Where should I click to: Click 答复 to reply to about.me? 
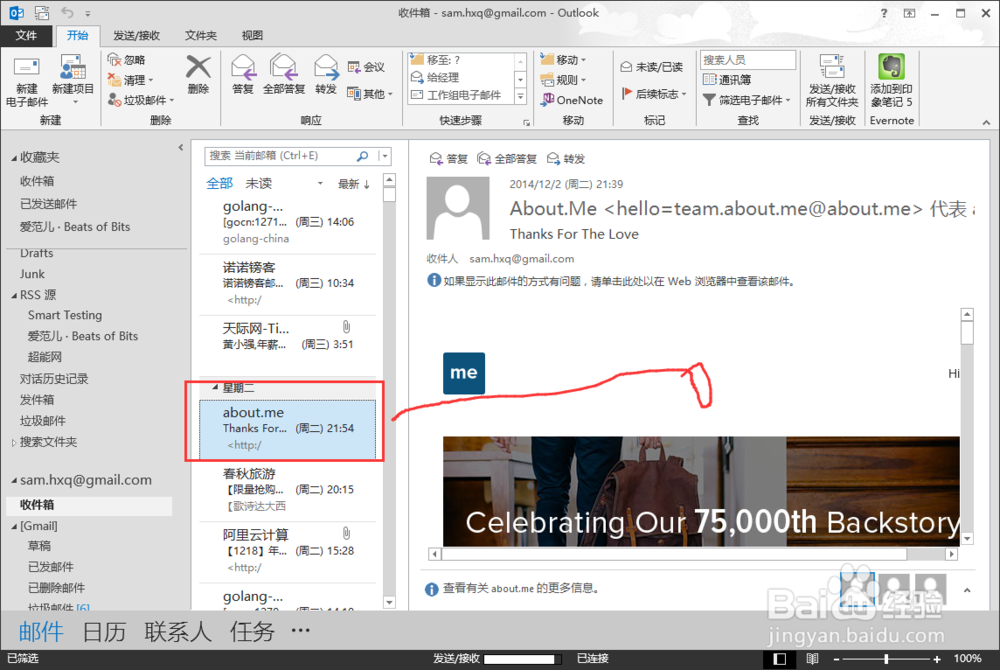tap(242, 75)
